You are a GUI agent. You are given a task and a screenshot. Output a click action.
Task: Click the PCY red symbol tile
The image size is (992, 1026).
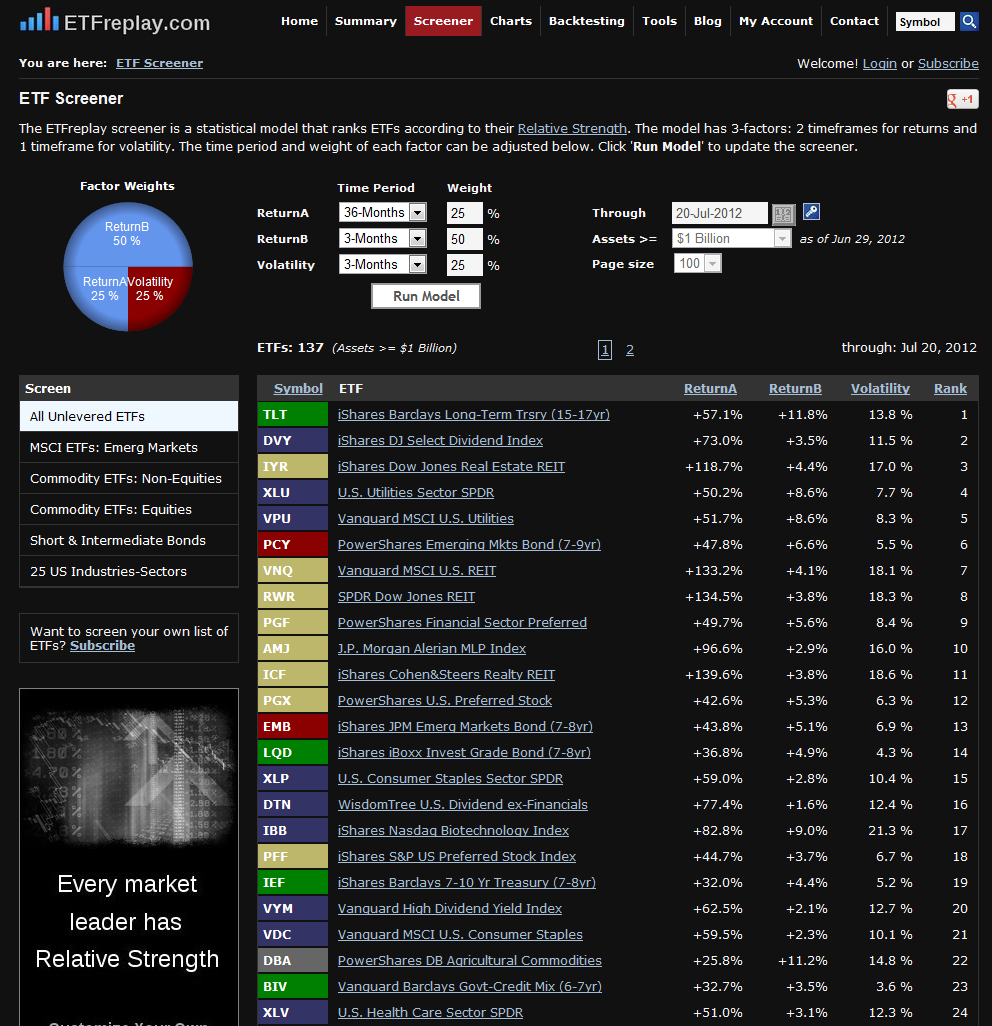coord(292,544)
